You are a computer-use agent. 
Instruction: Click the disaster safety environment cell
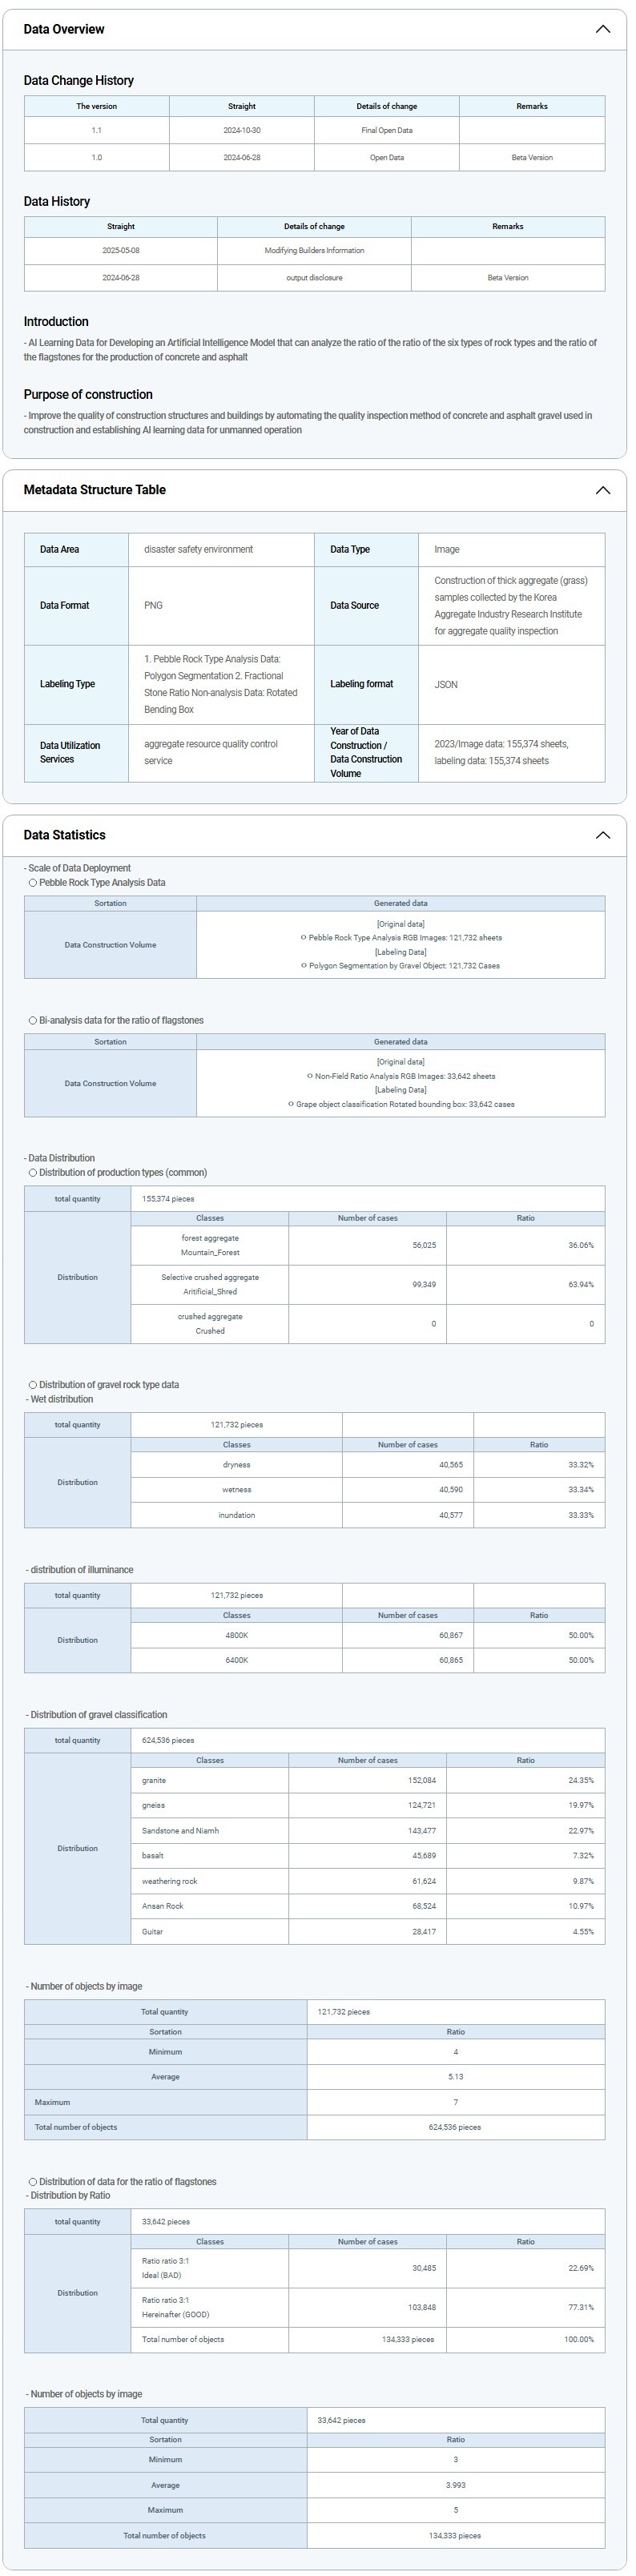[x=198, y=549]
